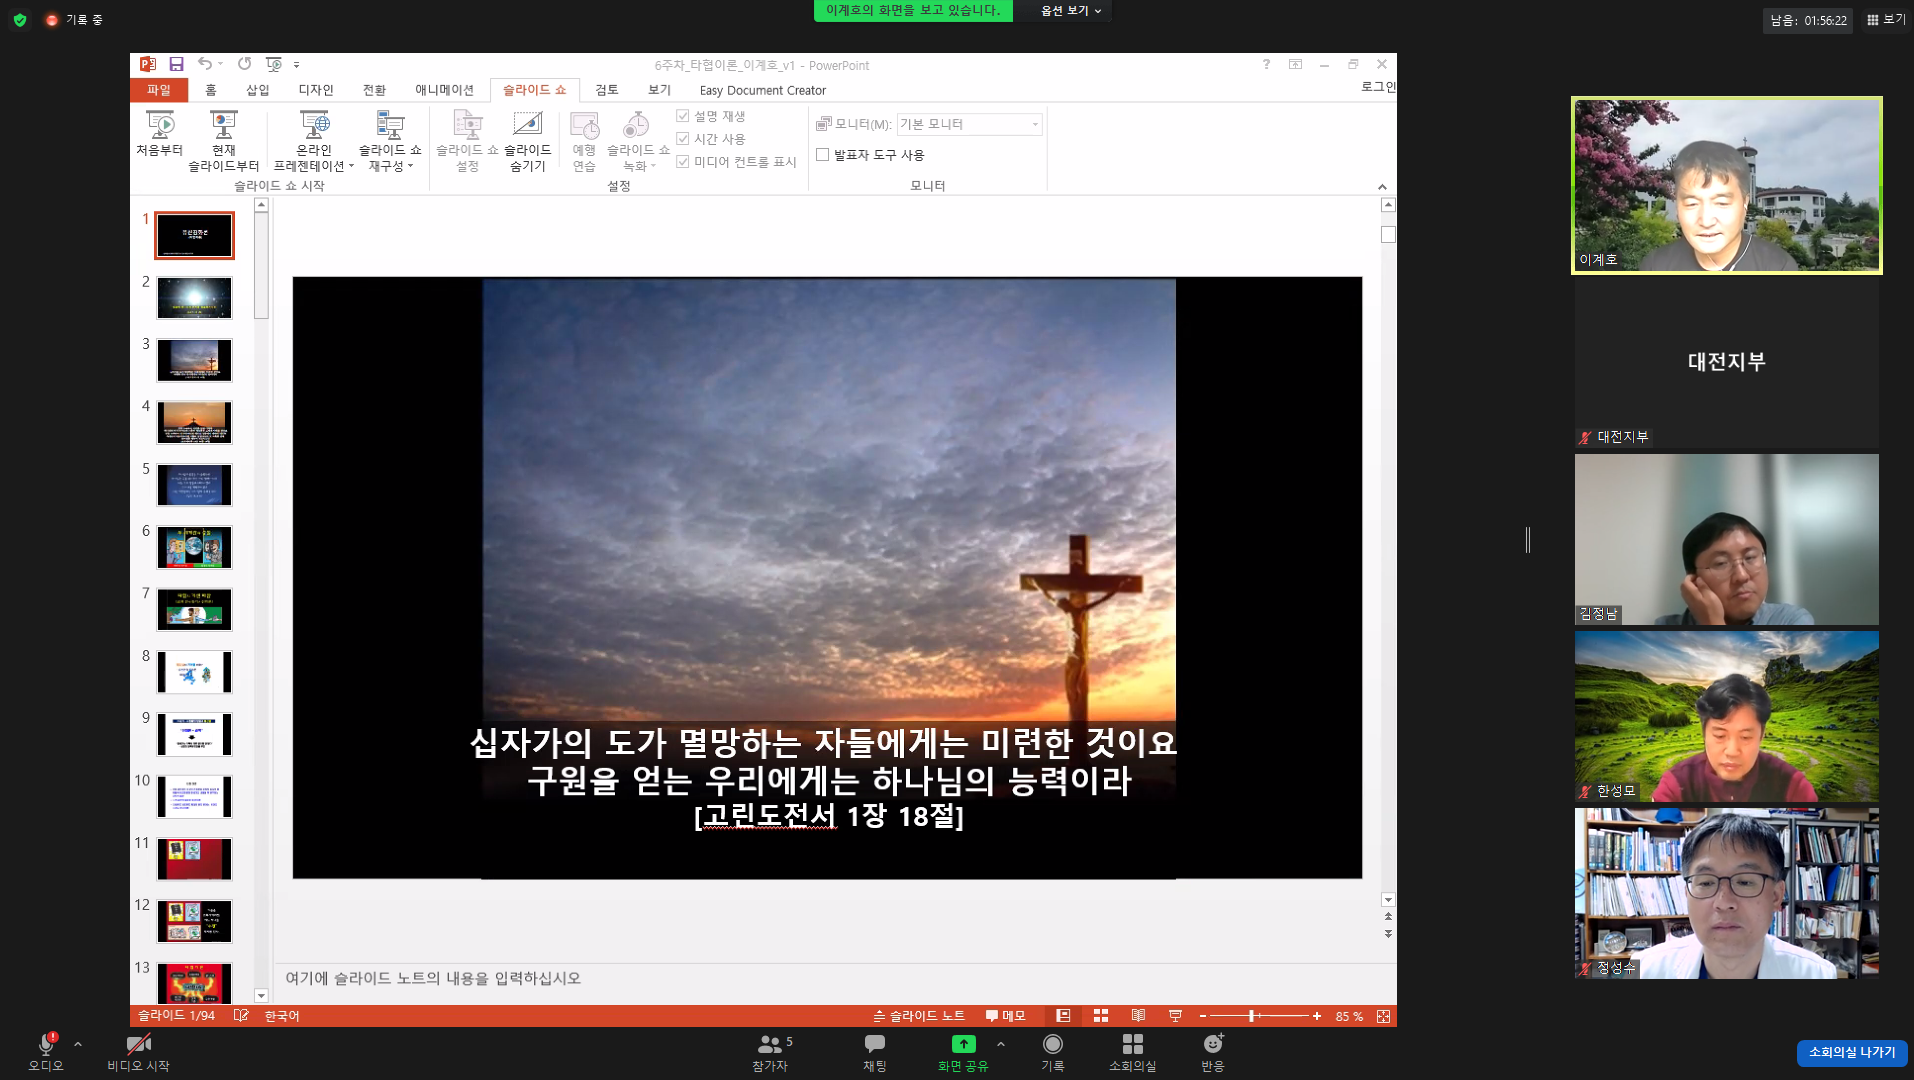Open online presentation (온라인 프레젠테이션) option
The width and height of the screenshot is (1914, 1080).
[x=314, y=141]
